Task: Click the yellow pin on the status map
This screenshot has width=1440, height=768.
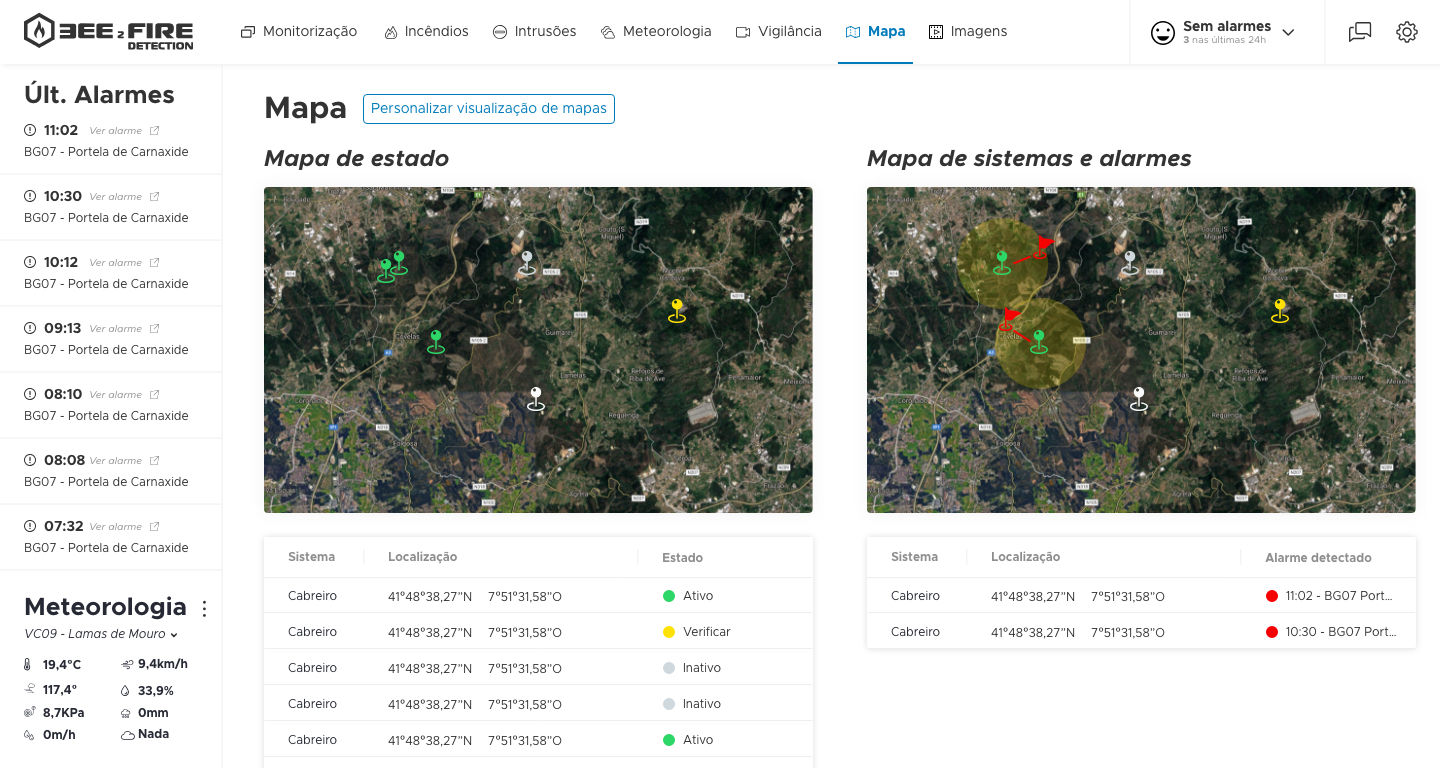Action: tap(677, 310)
